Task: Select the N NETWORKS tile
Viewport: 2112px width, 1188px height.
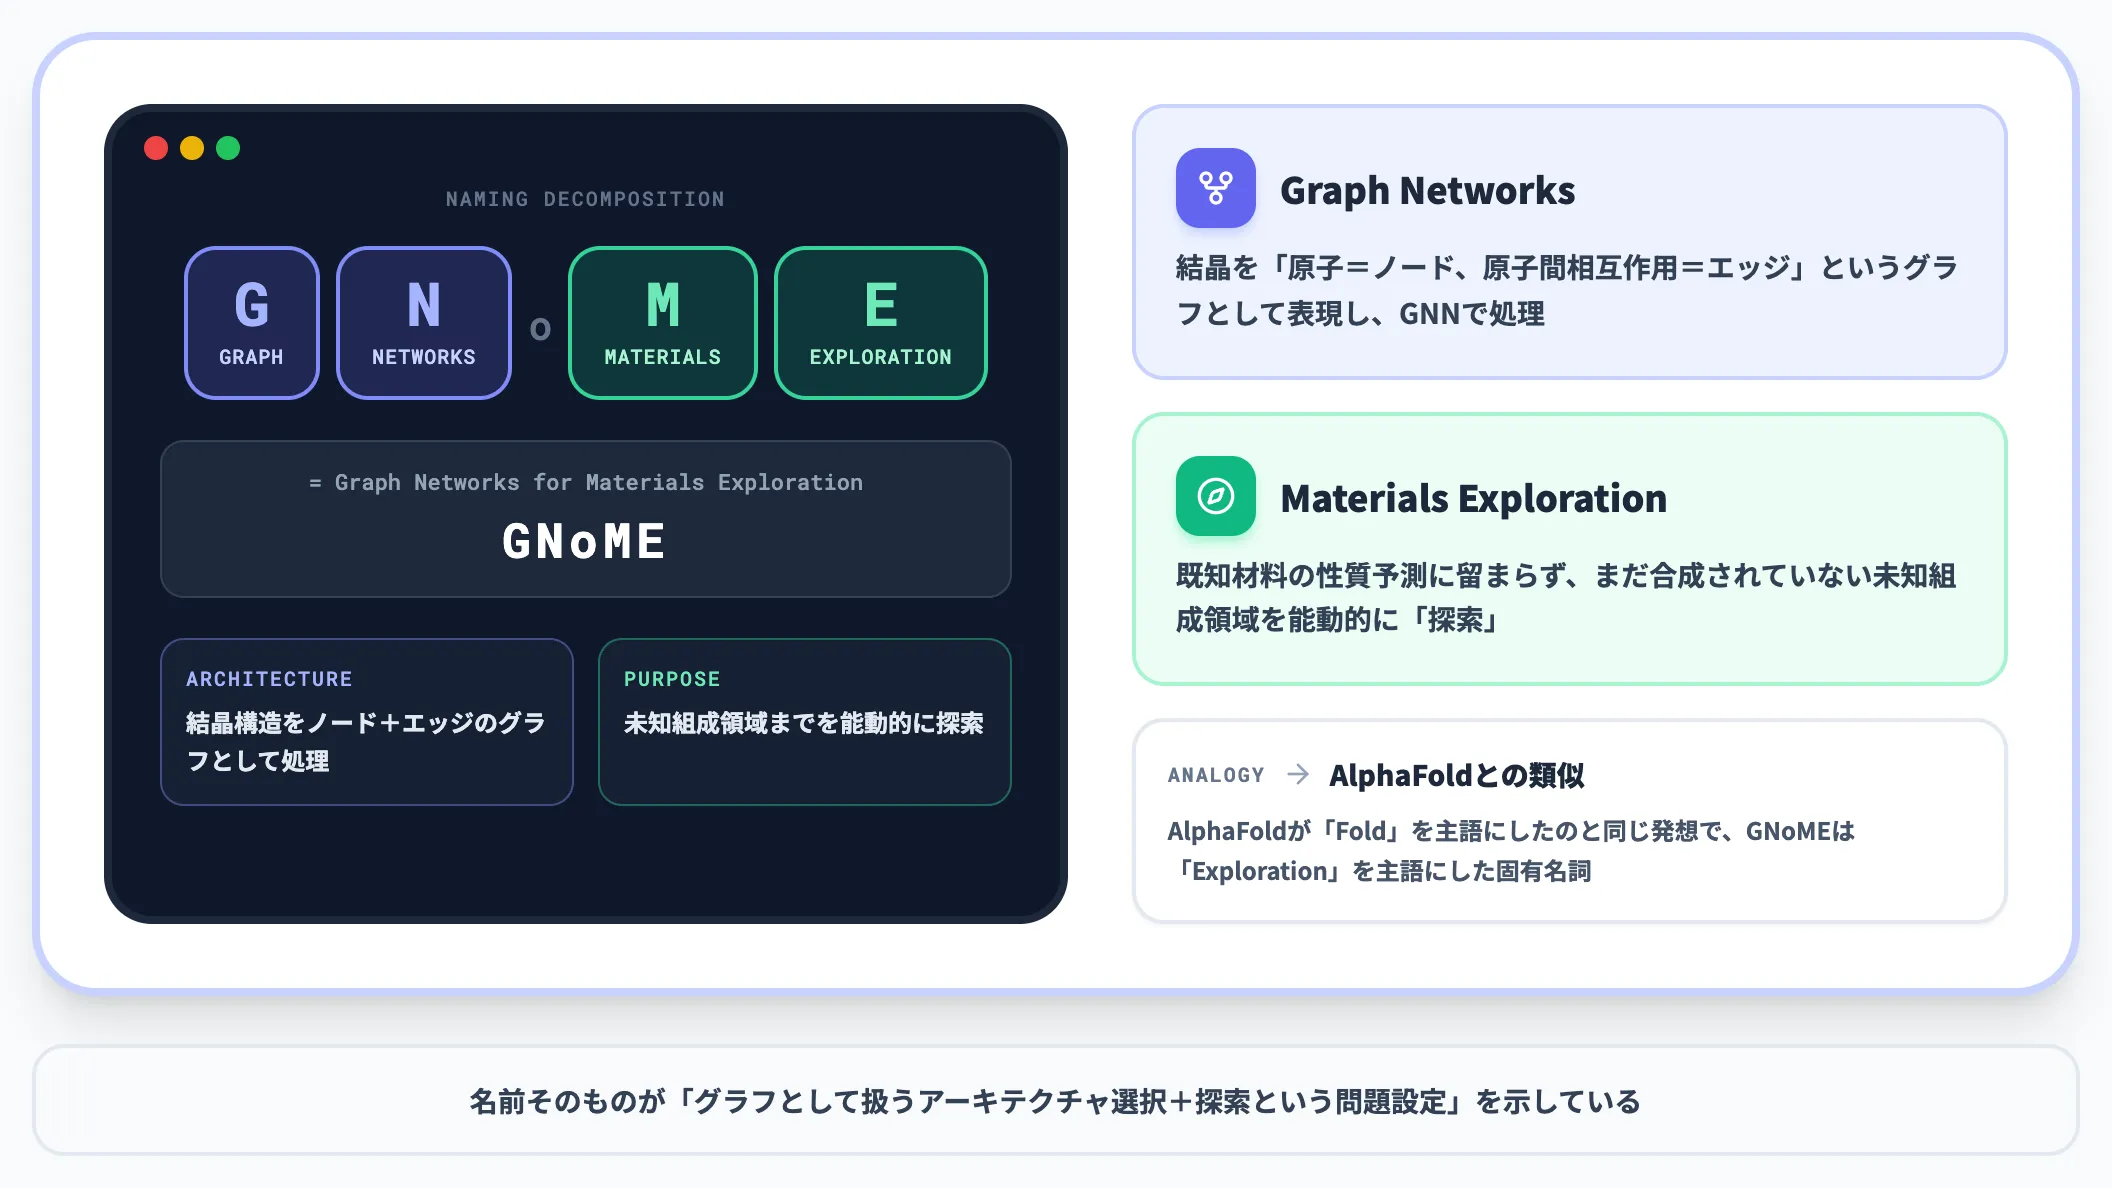Action: tap(424, 323)
